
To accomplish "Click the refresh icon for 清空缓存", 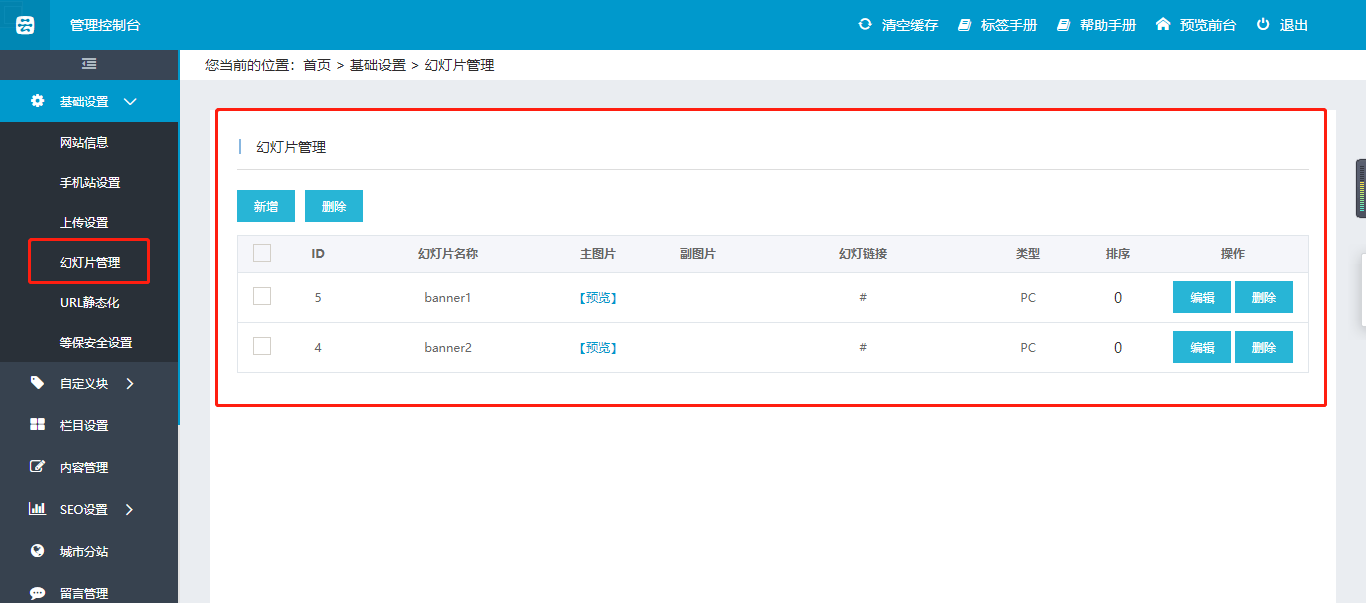I will 865,24.
